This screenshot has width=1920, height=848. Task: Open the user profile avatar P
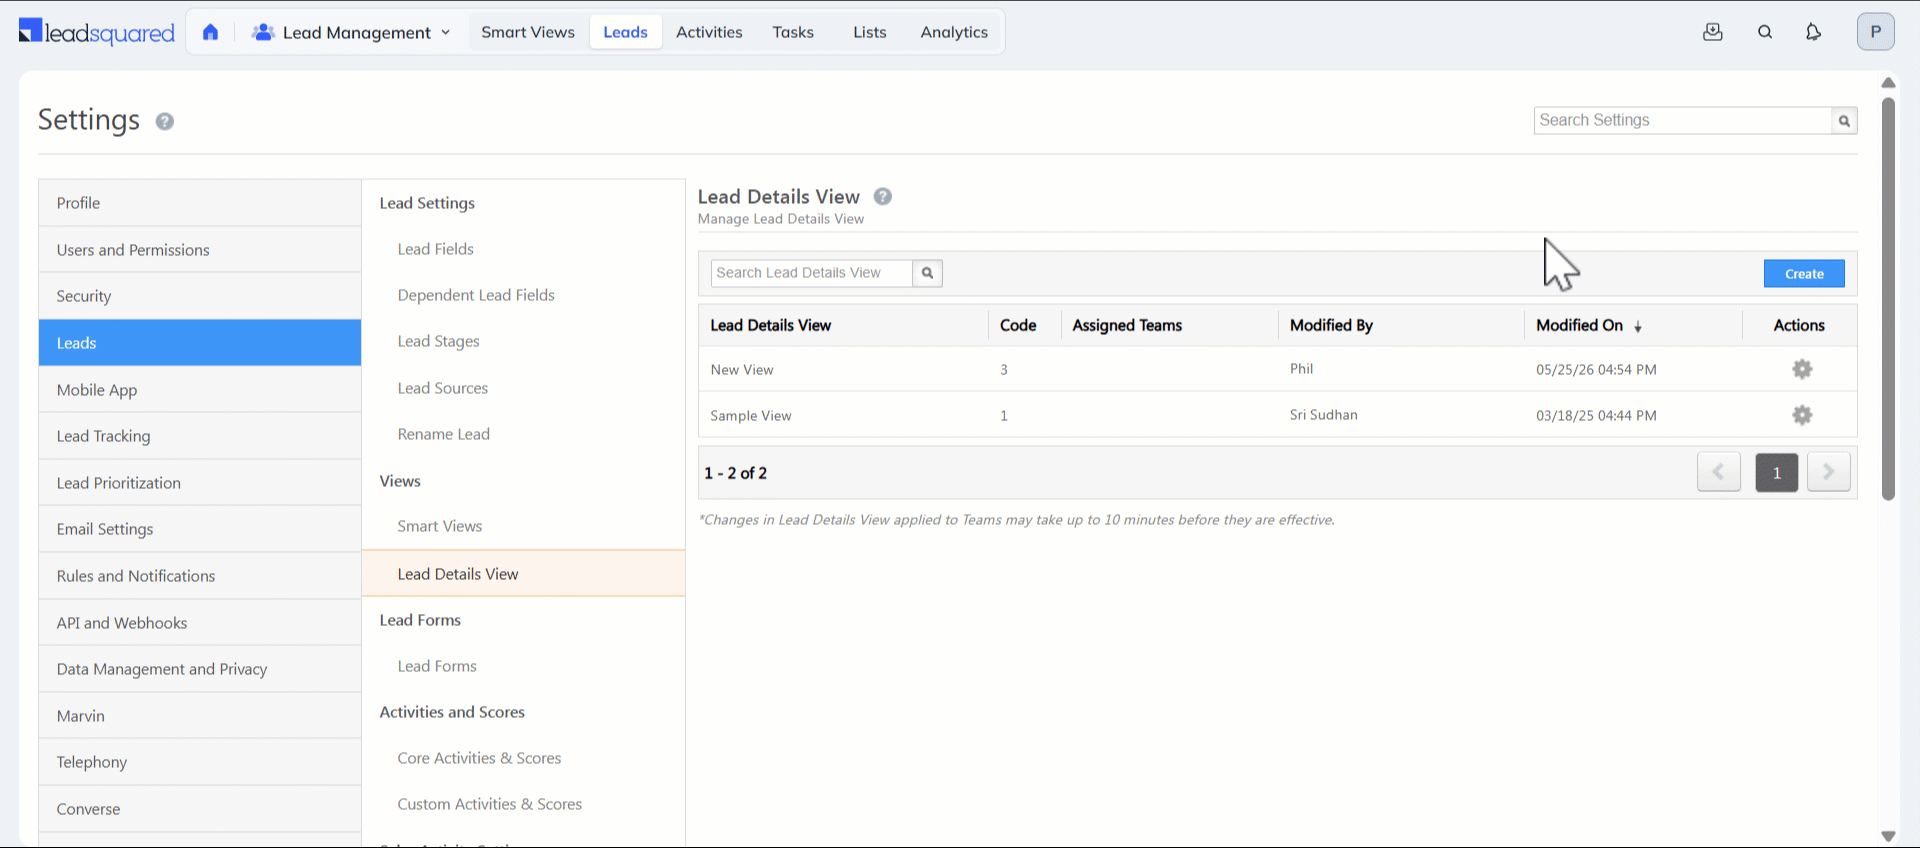click(1875, 32)
